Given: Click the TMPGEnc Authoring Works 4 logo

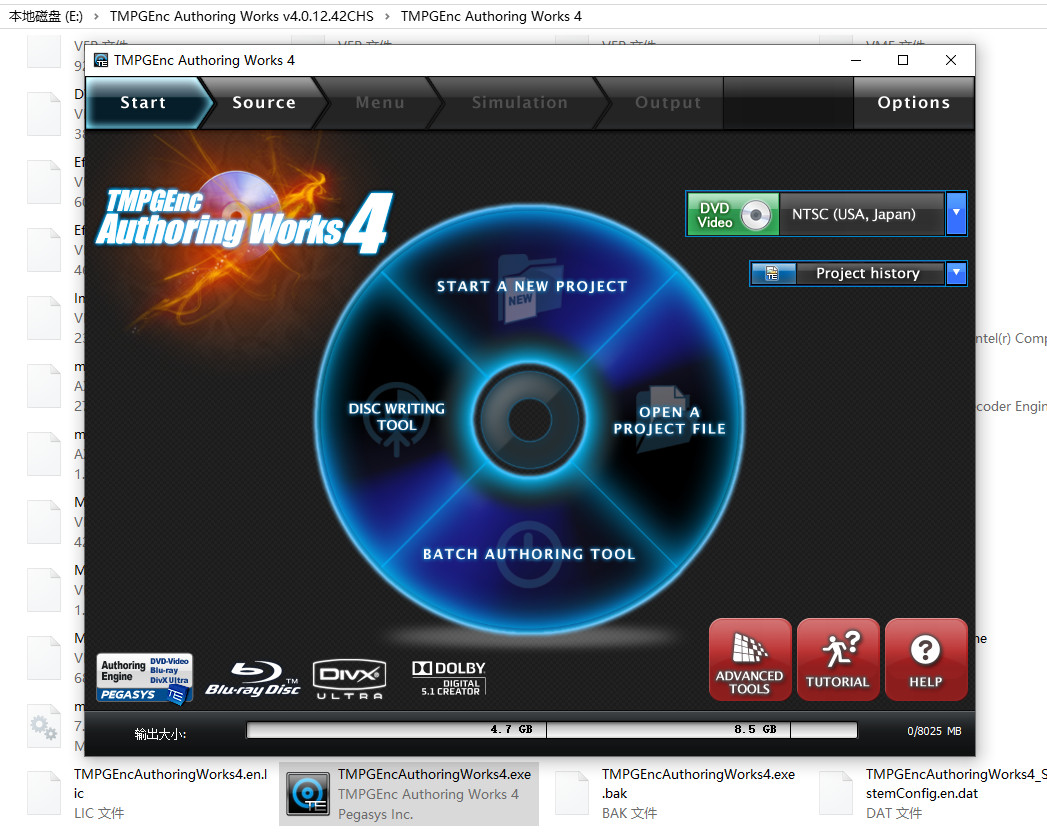Looking at the screenshot, I should 244,223.
